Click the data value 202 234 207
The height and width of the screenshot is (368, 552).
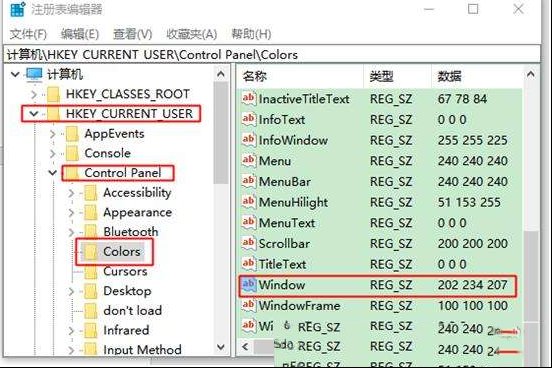click(x=472, y=285)
